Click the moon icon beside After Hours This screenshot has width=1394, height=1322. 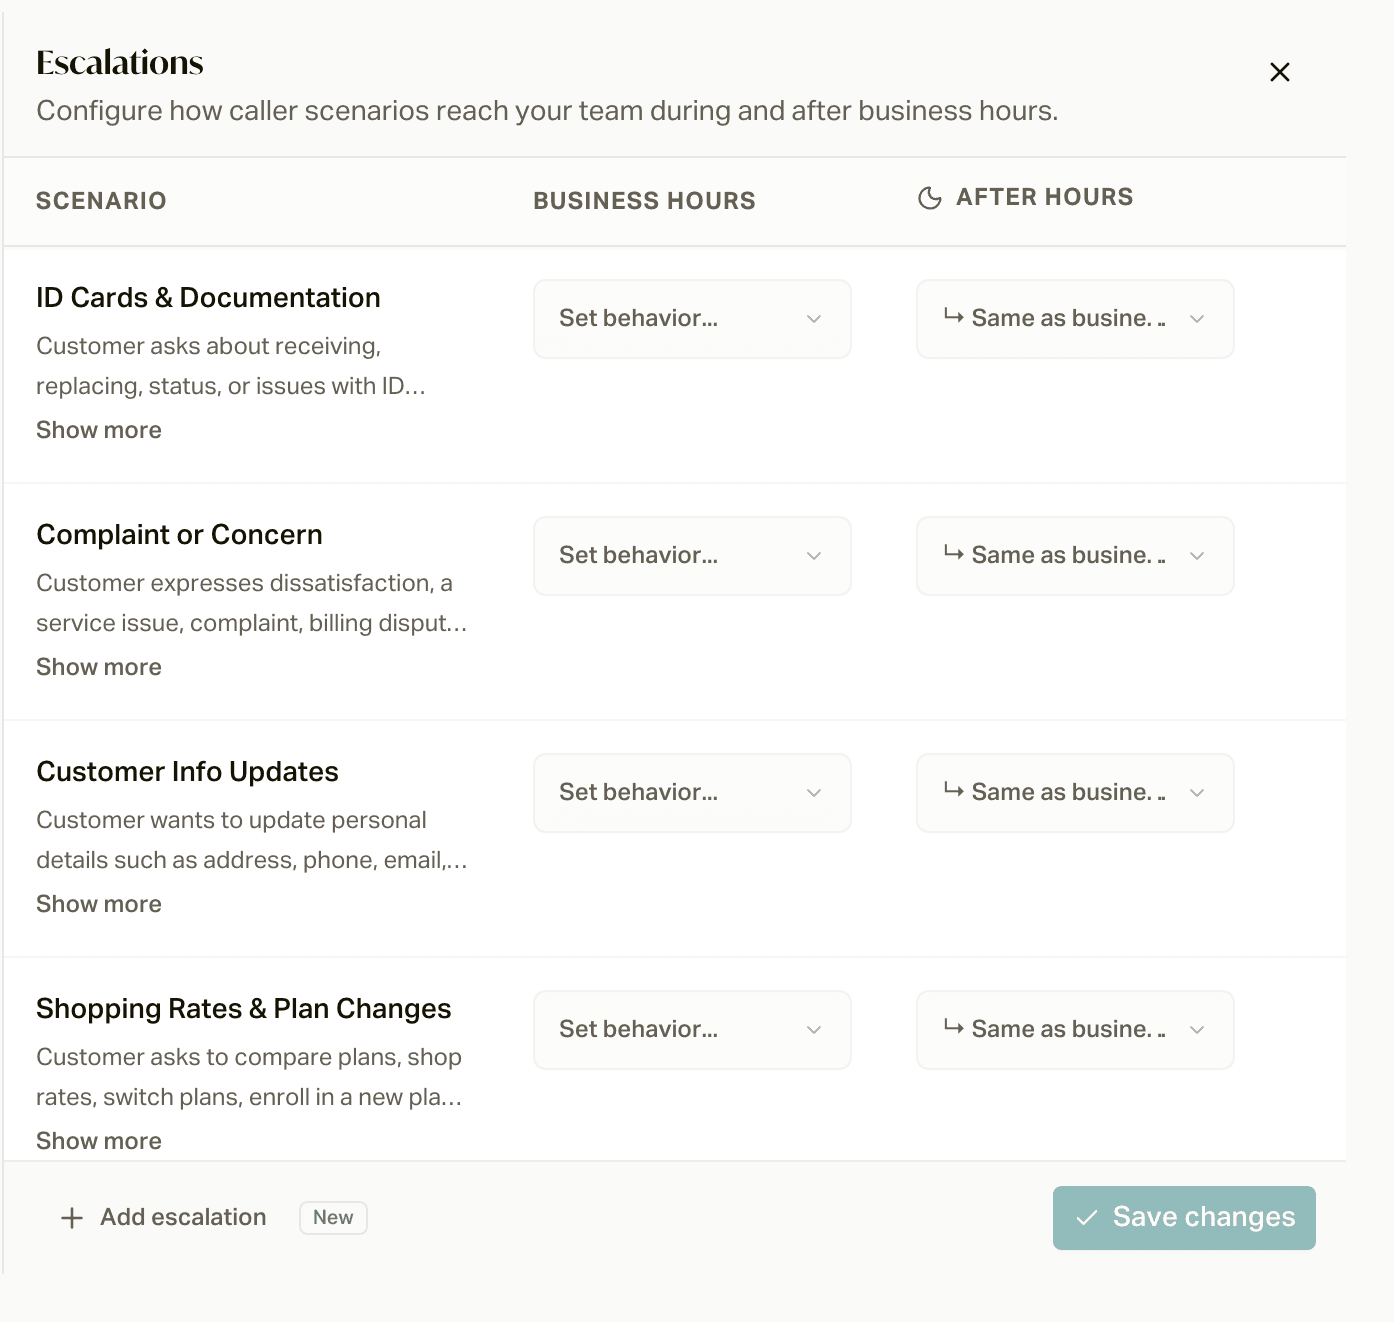click(930, 198)
